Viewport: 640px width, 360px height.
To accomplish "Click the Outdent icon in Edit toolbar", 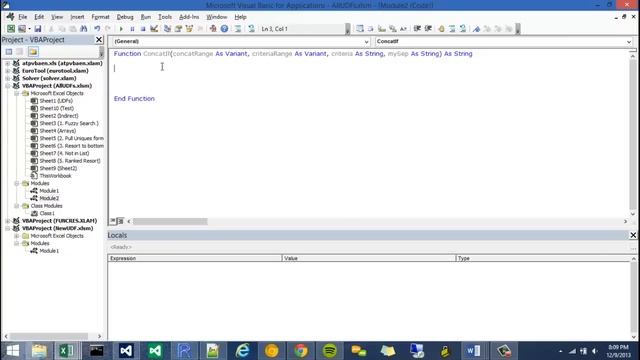I will [x=428, y=29].
